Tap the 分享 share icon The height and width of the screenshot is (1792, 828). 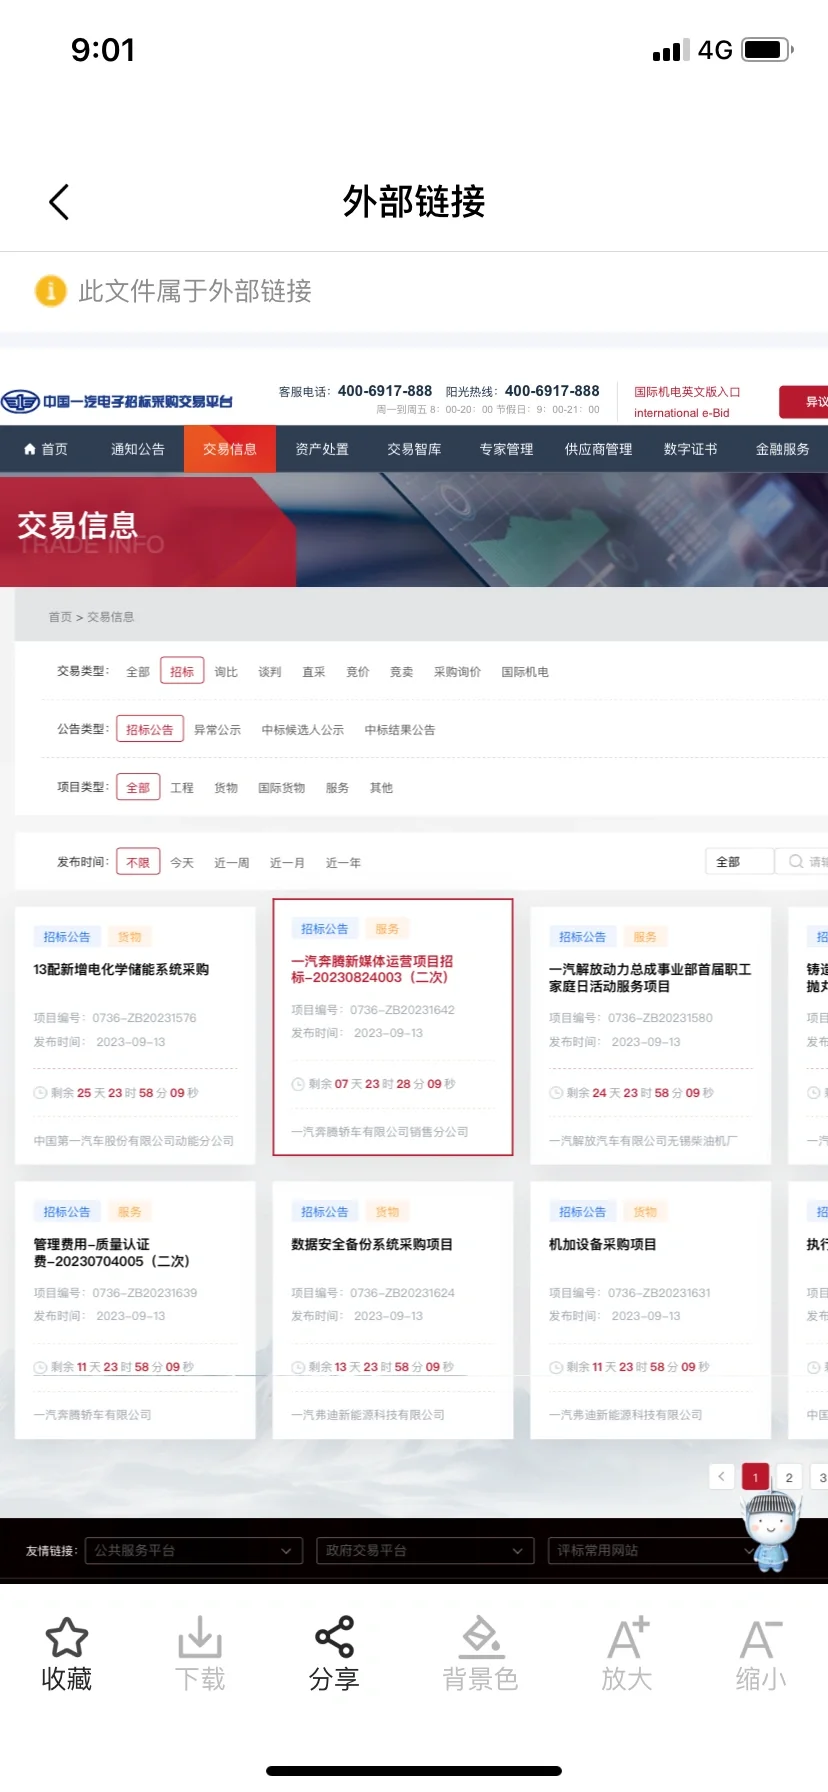[334, 1637]
